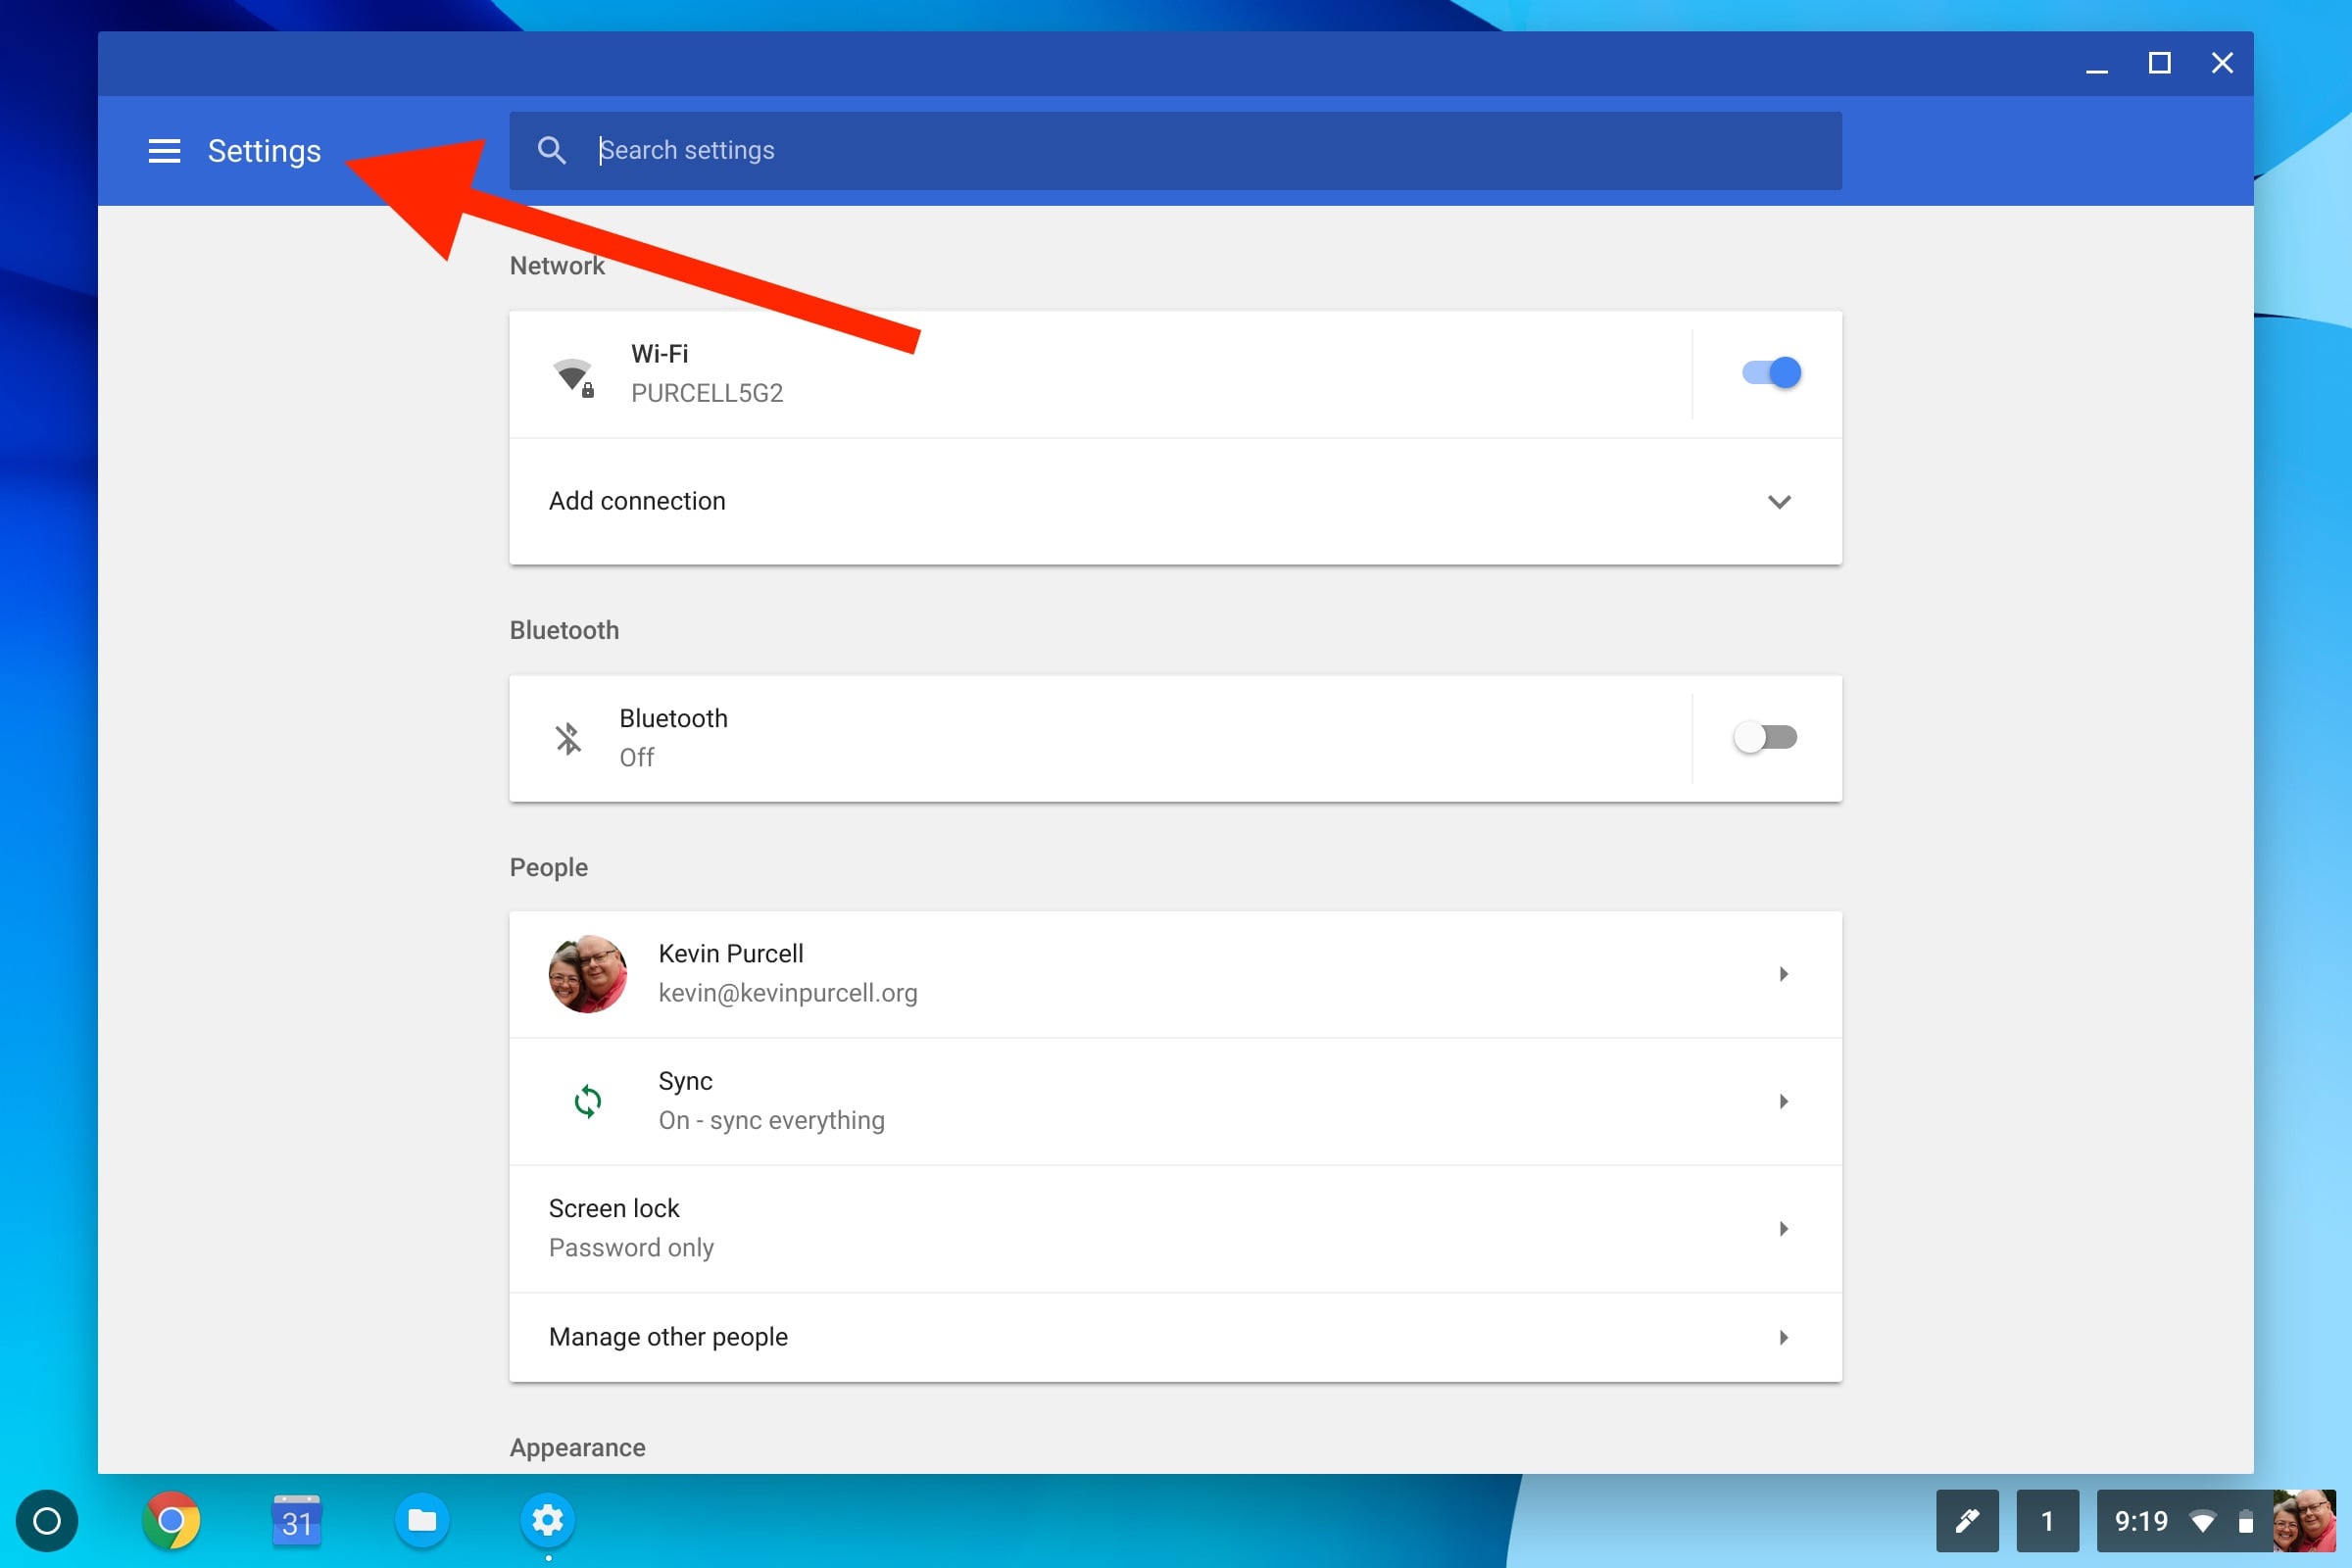Enable Bluetooth
The height and width of the screenshot is (1568, 2352).
pyautogui.click(x=1767, y=737)
